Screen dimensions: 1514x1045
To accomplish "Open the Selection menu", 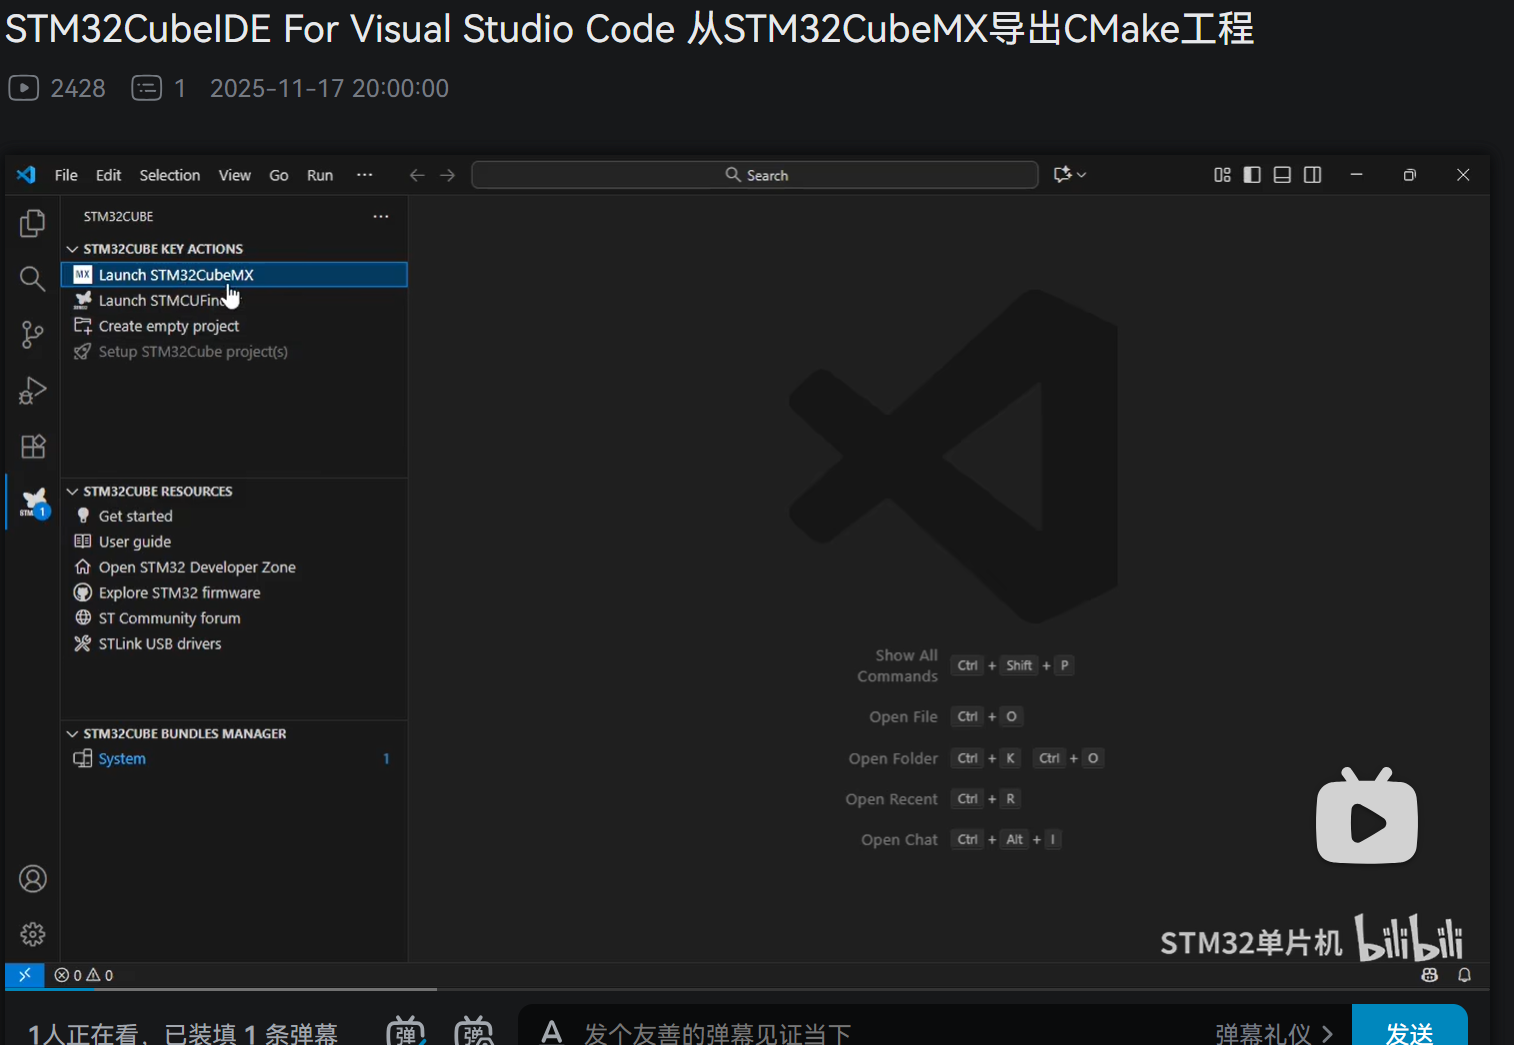I will coord(170,175).
